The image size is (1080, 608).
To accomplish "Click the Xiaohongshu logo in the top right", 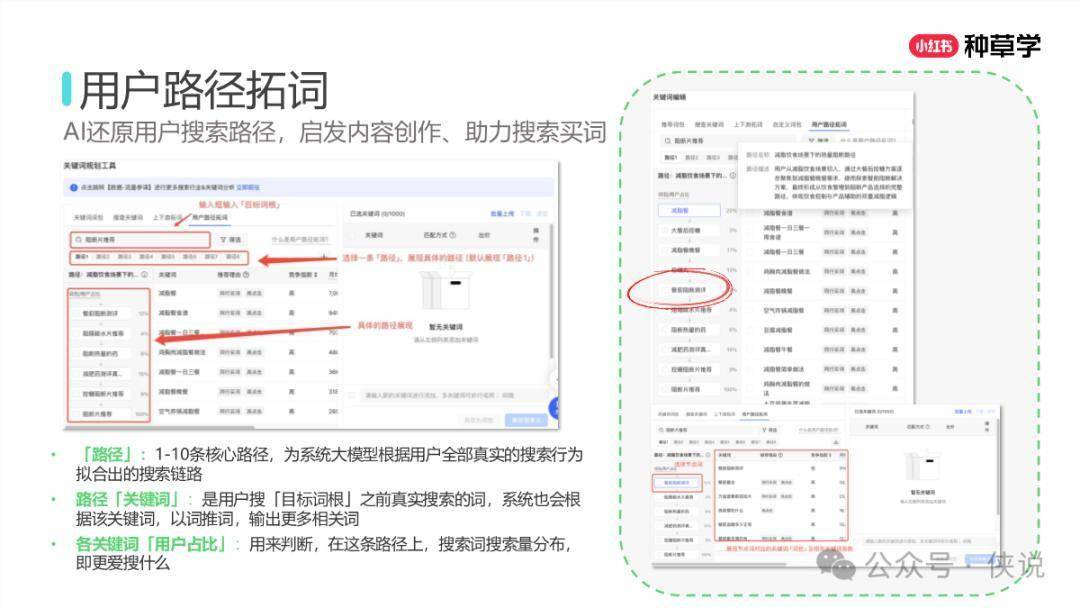I will tap(934, 45).
